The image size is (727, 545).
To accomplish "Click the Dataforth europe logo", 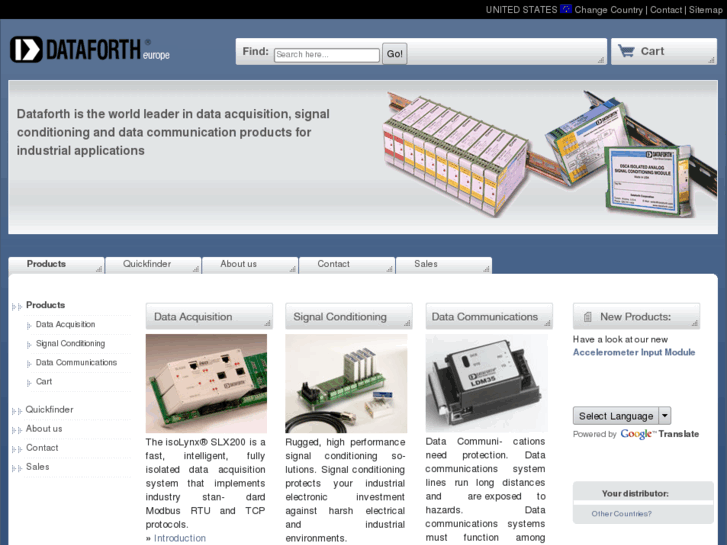I will coord(90,50).
